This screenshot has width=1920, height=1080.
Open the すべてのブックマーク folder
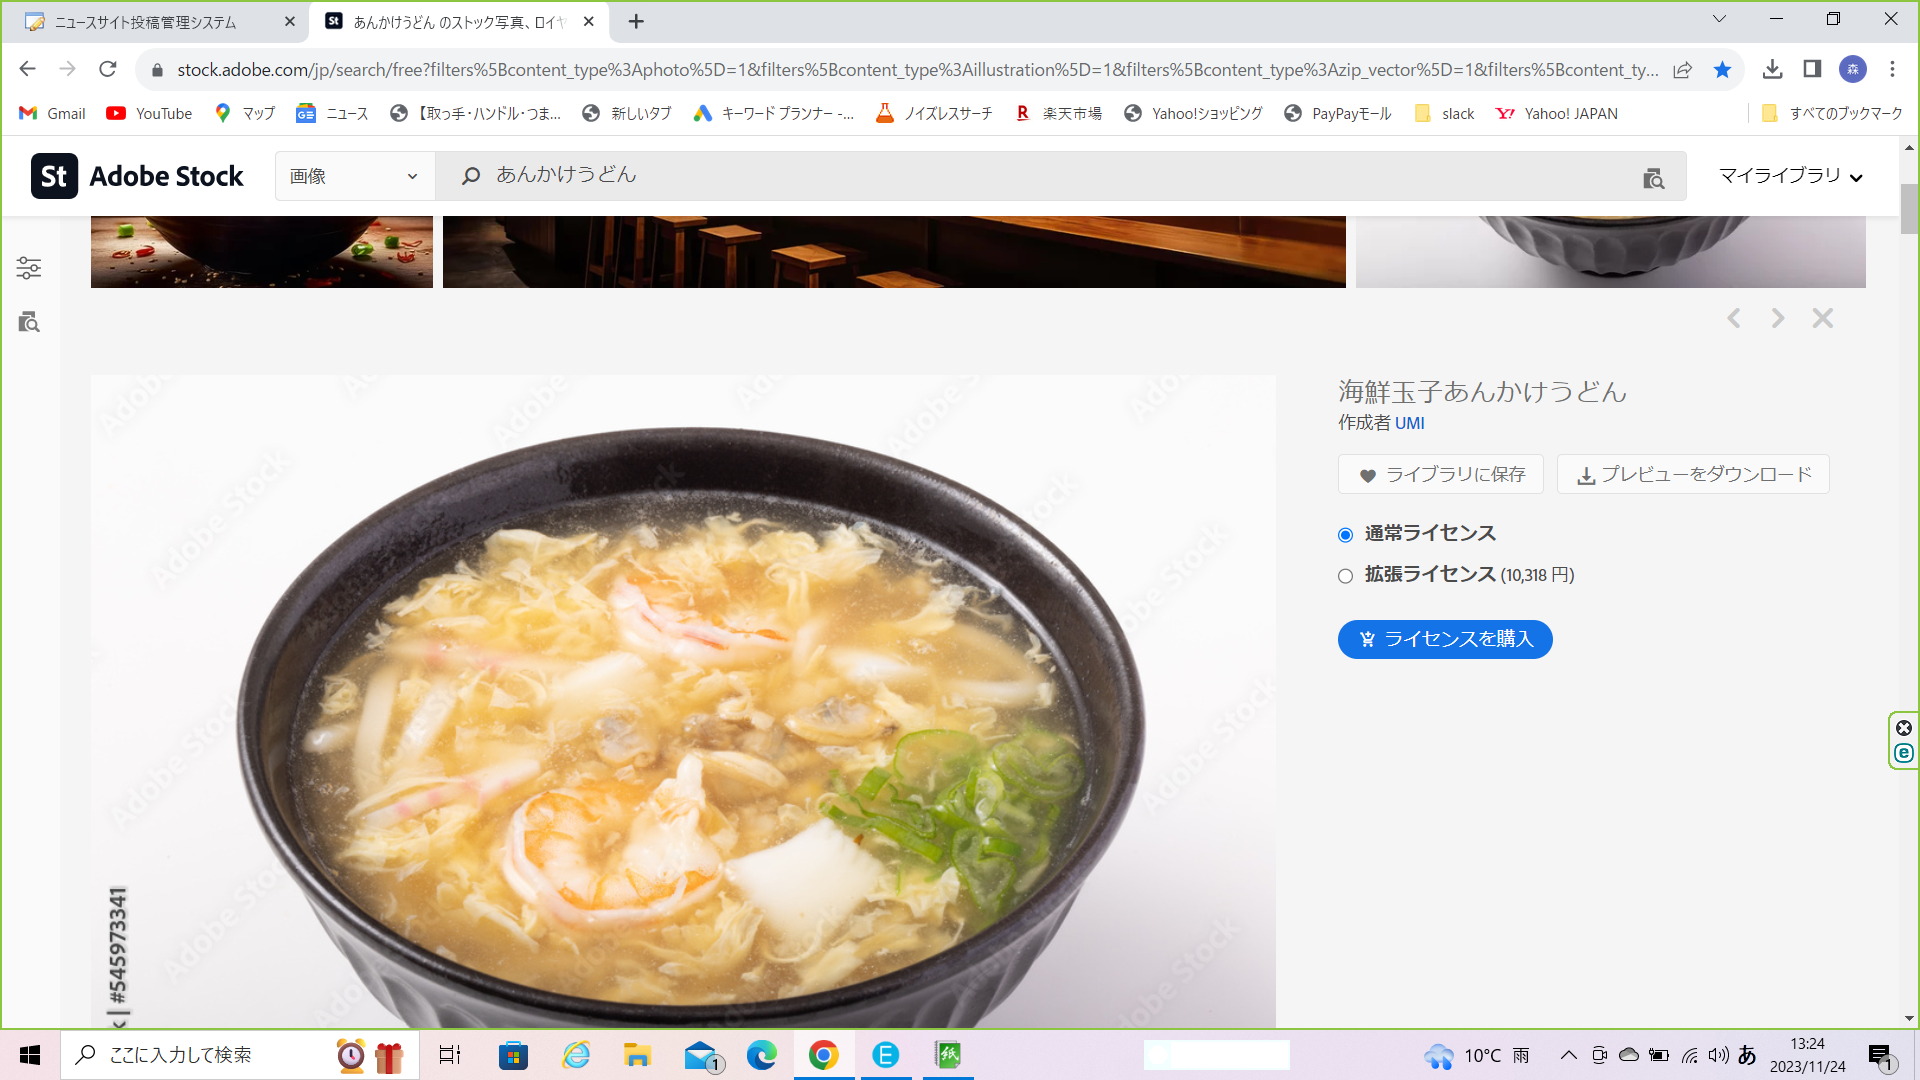click(x=1832, y=114)
